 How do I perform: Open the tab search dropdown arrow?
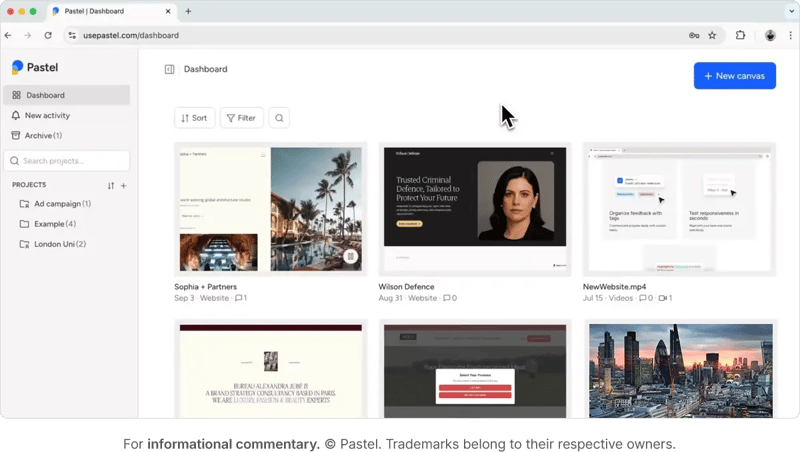[791, 11]
